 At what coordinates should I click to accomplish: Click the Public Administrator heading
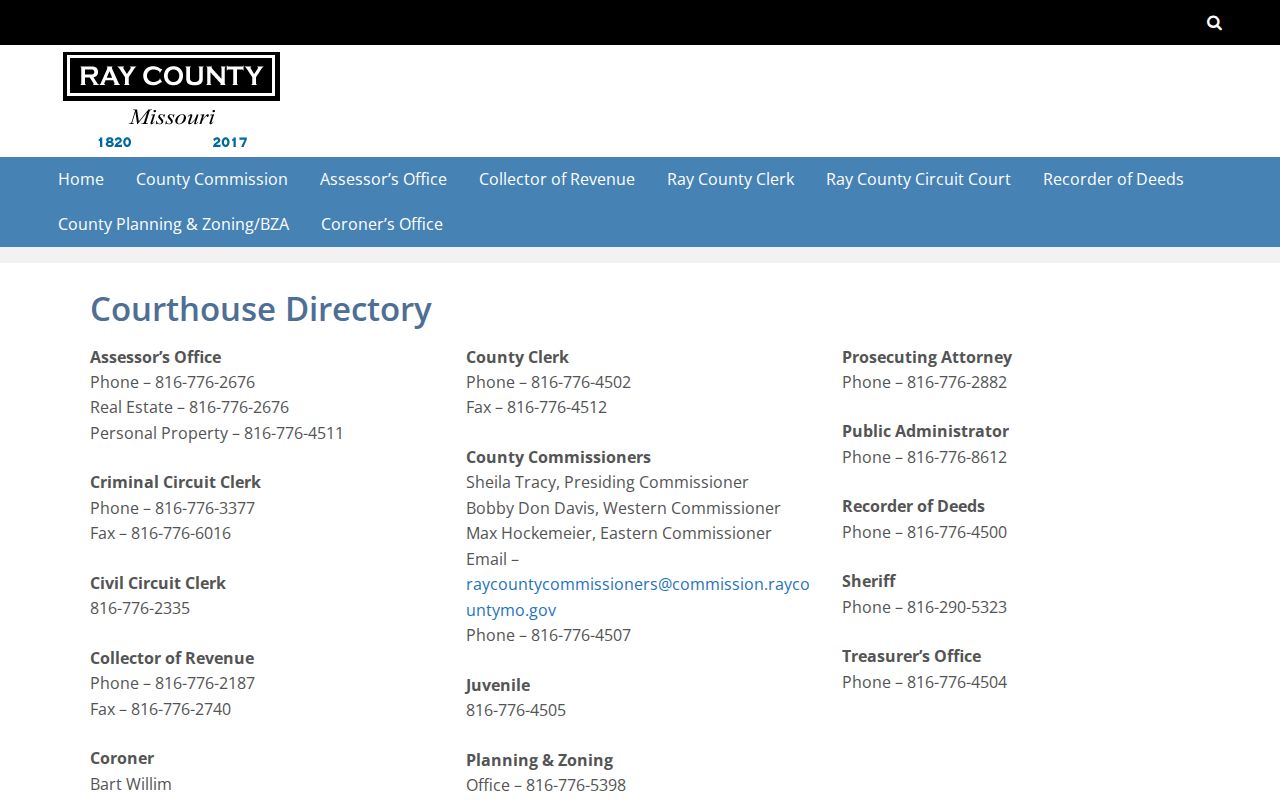pos(925,431)
